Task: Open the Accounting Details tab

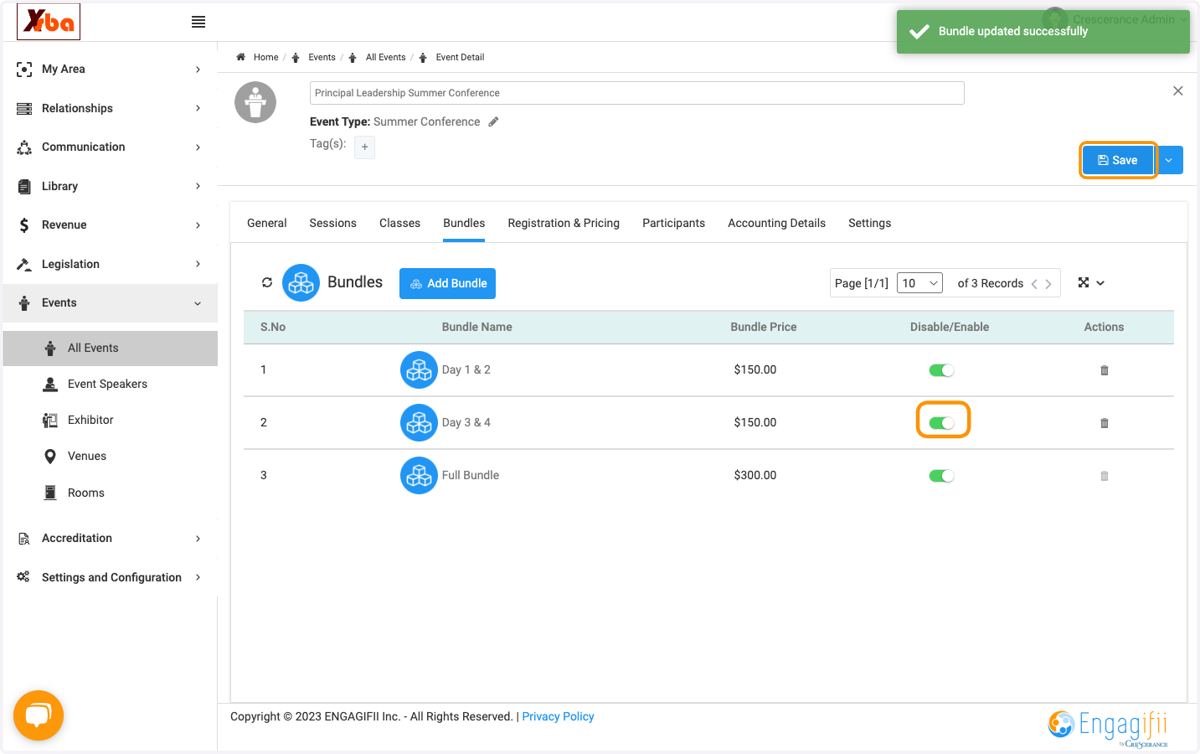Action: (x=777, y=223)
